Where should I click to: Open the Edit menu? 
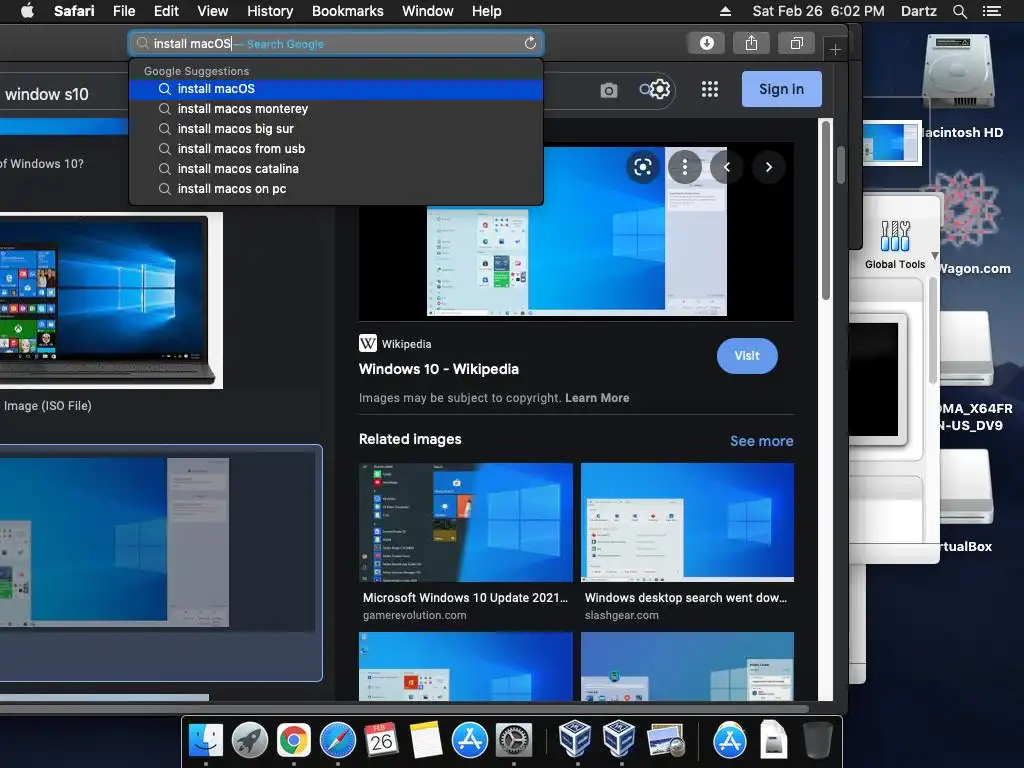(166, 11)
